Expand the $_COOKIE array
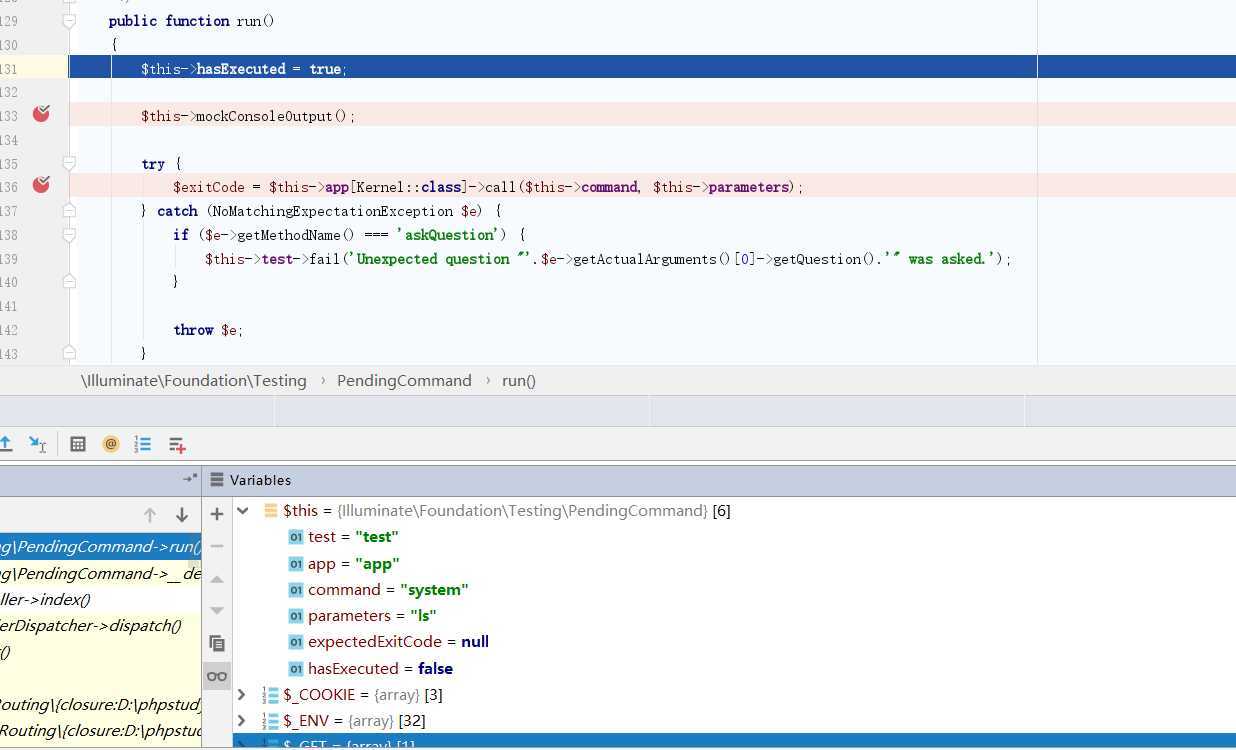The height and width of the screenshot is (750, 1236). coord(242,694)
